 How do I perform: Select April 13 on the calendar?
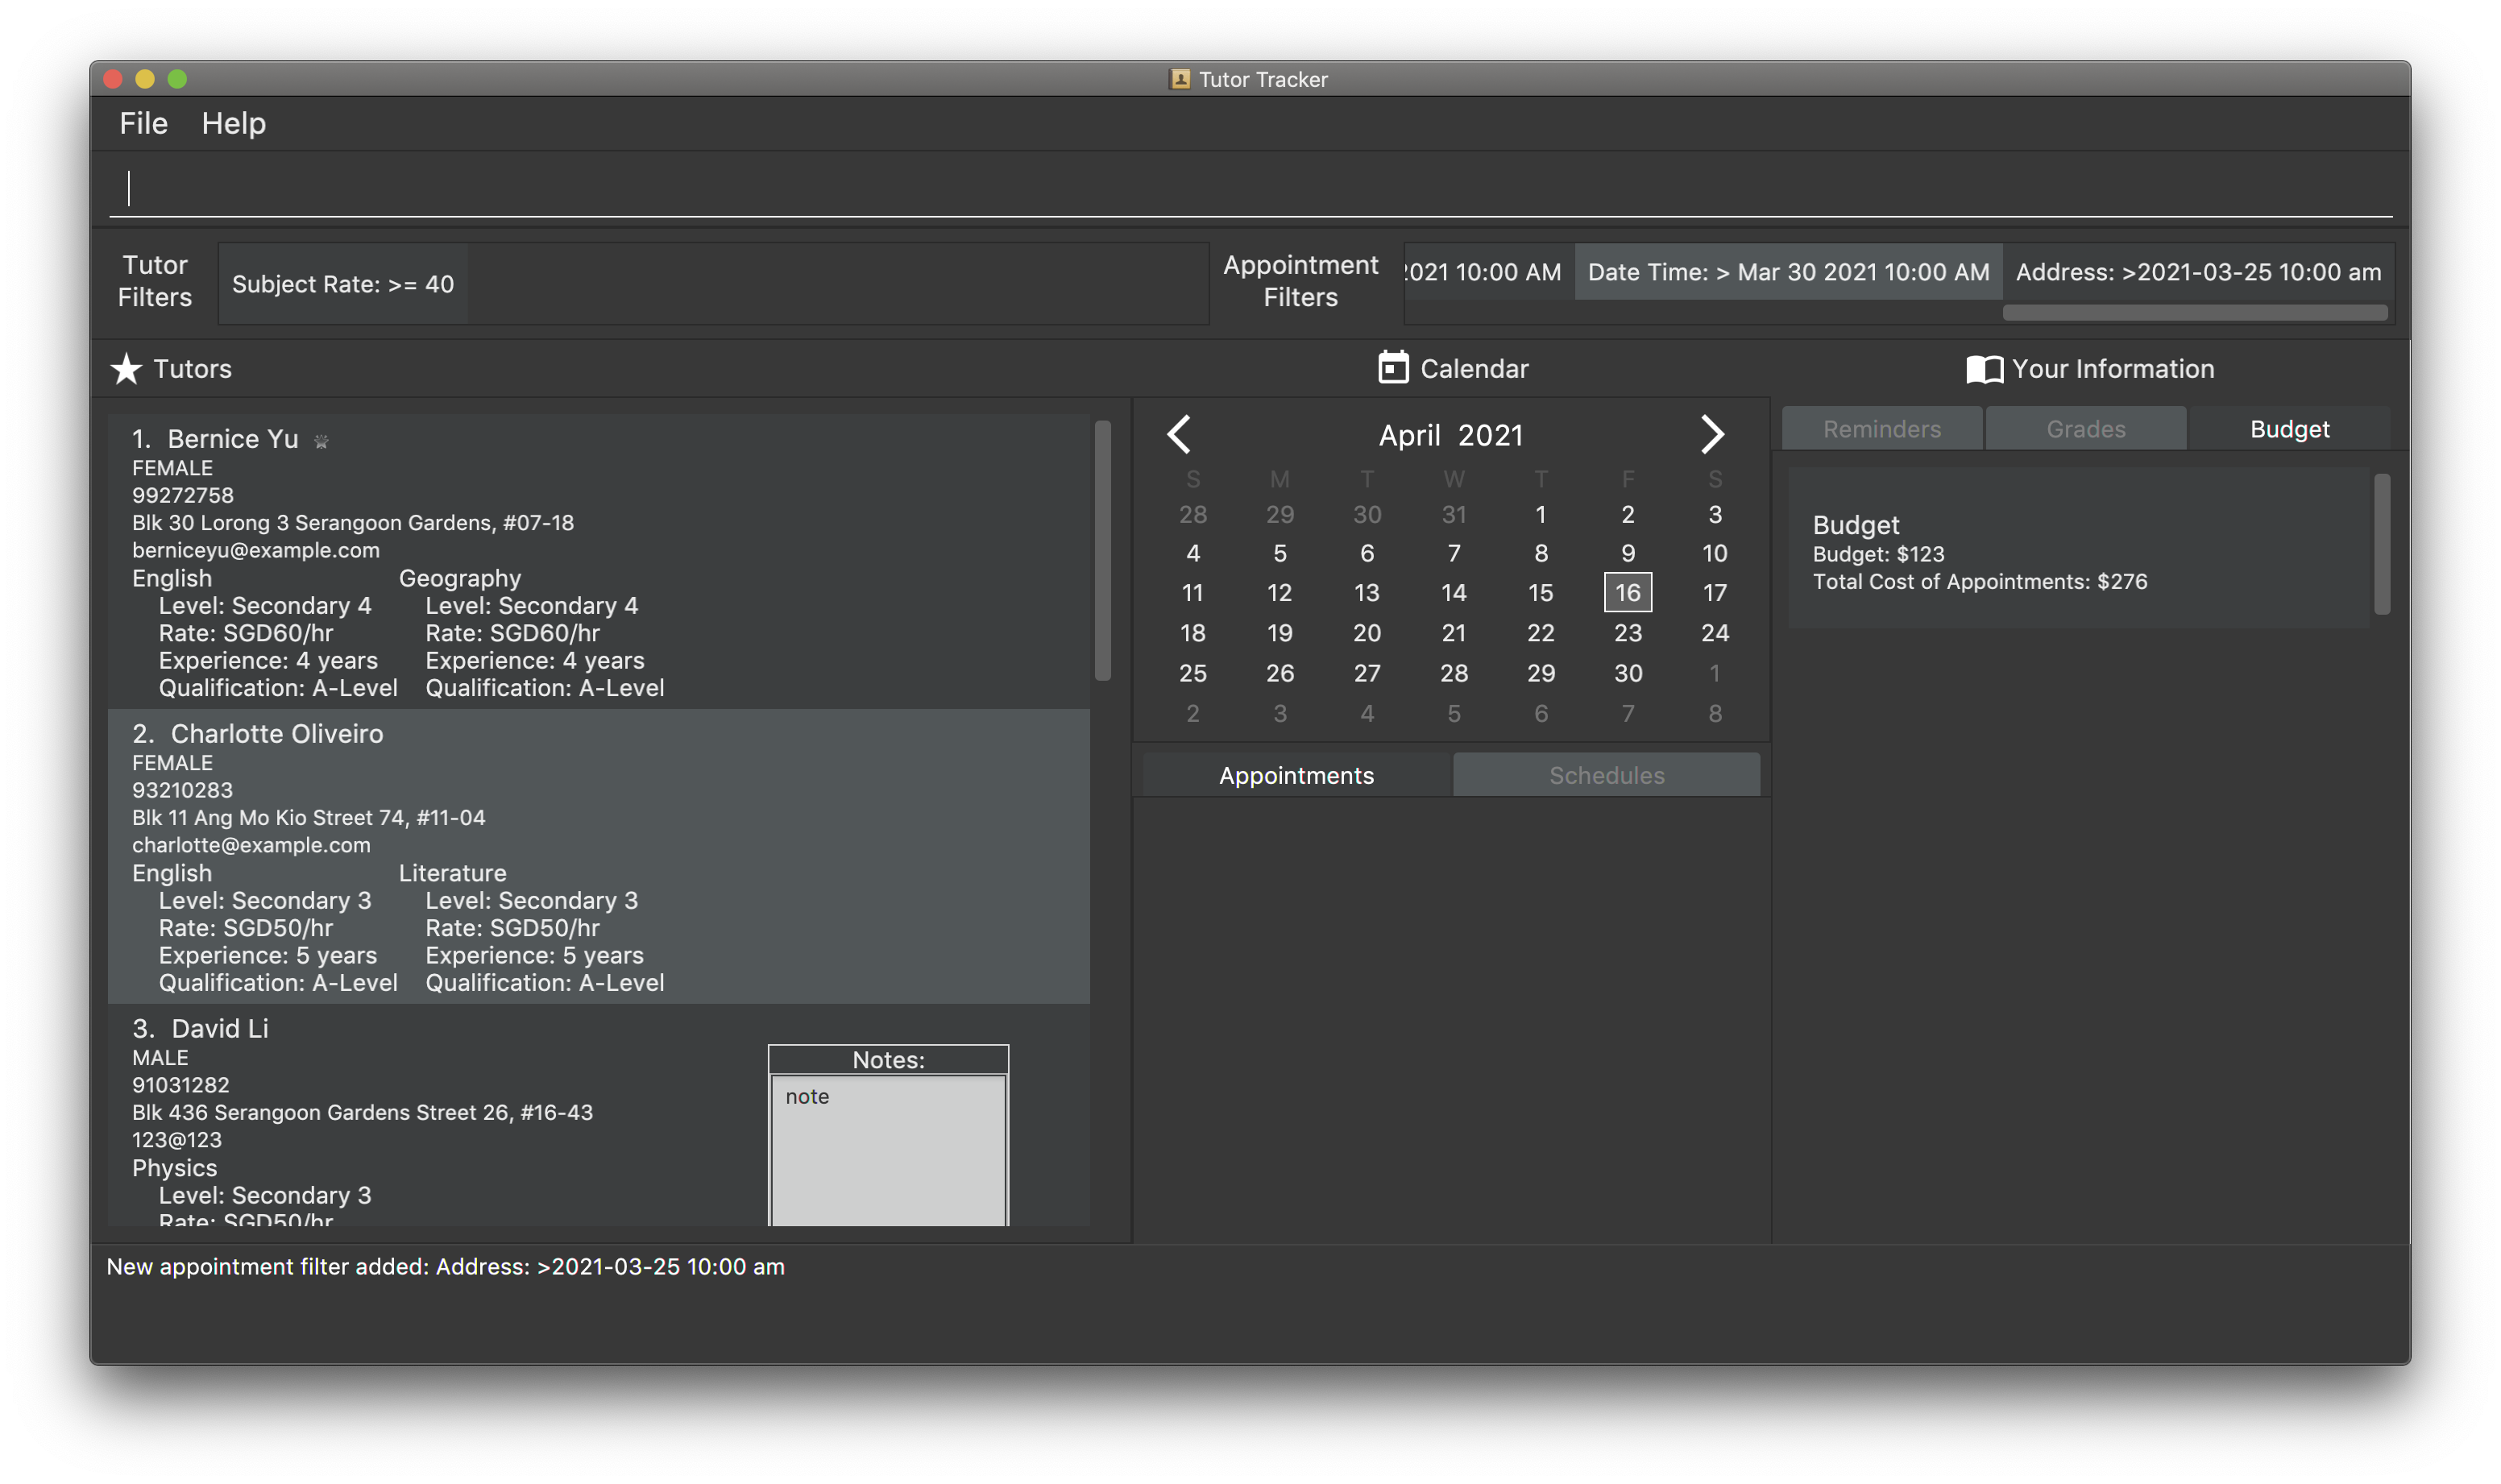click(1366, 593)
